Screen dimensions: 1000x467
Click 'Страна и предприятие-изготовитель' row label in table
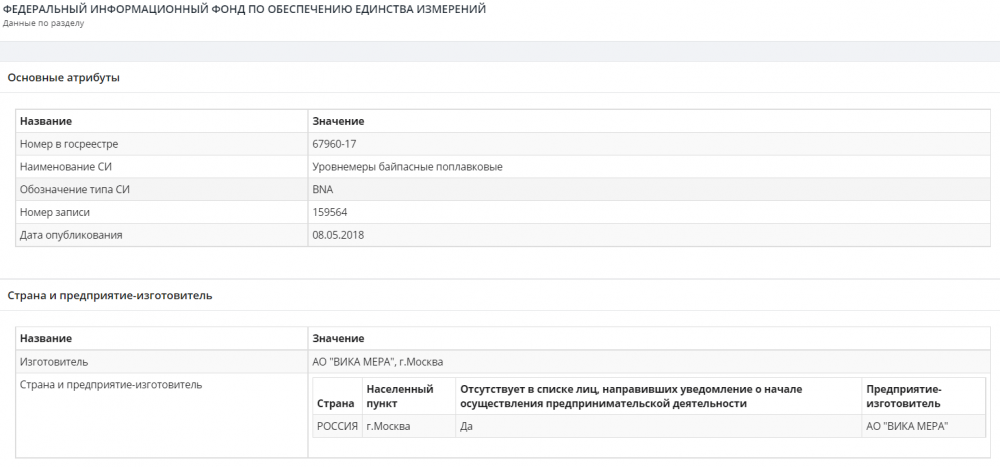pyautogui.click(x=111, y=385)
